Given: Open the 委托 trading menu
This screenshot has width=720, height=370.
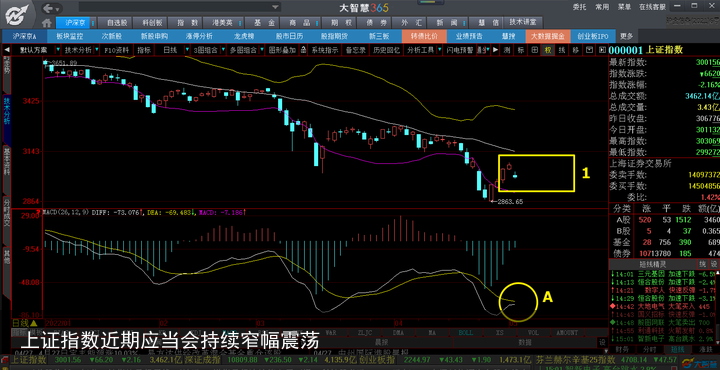Looking at the screenshot, I should (x=579, y=7).
